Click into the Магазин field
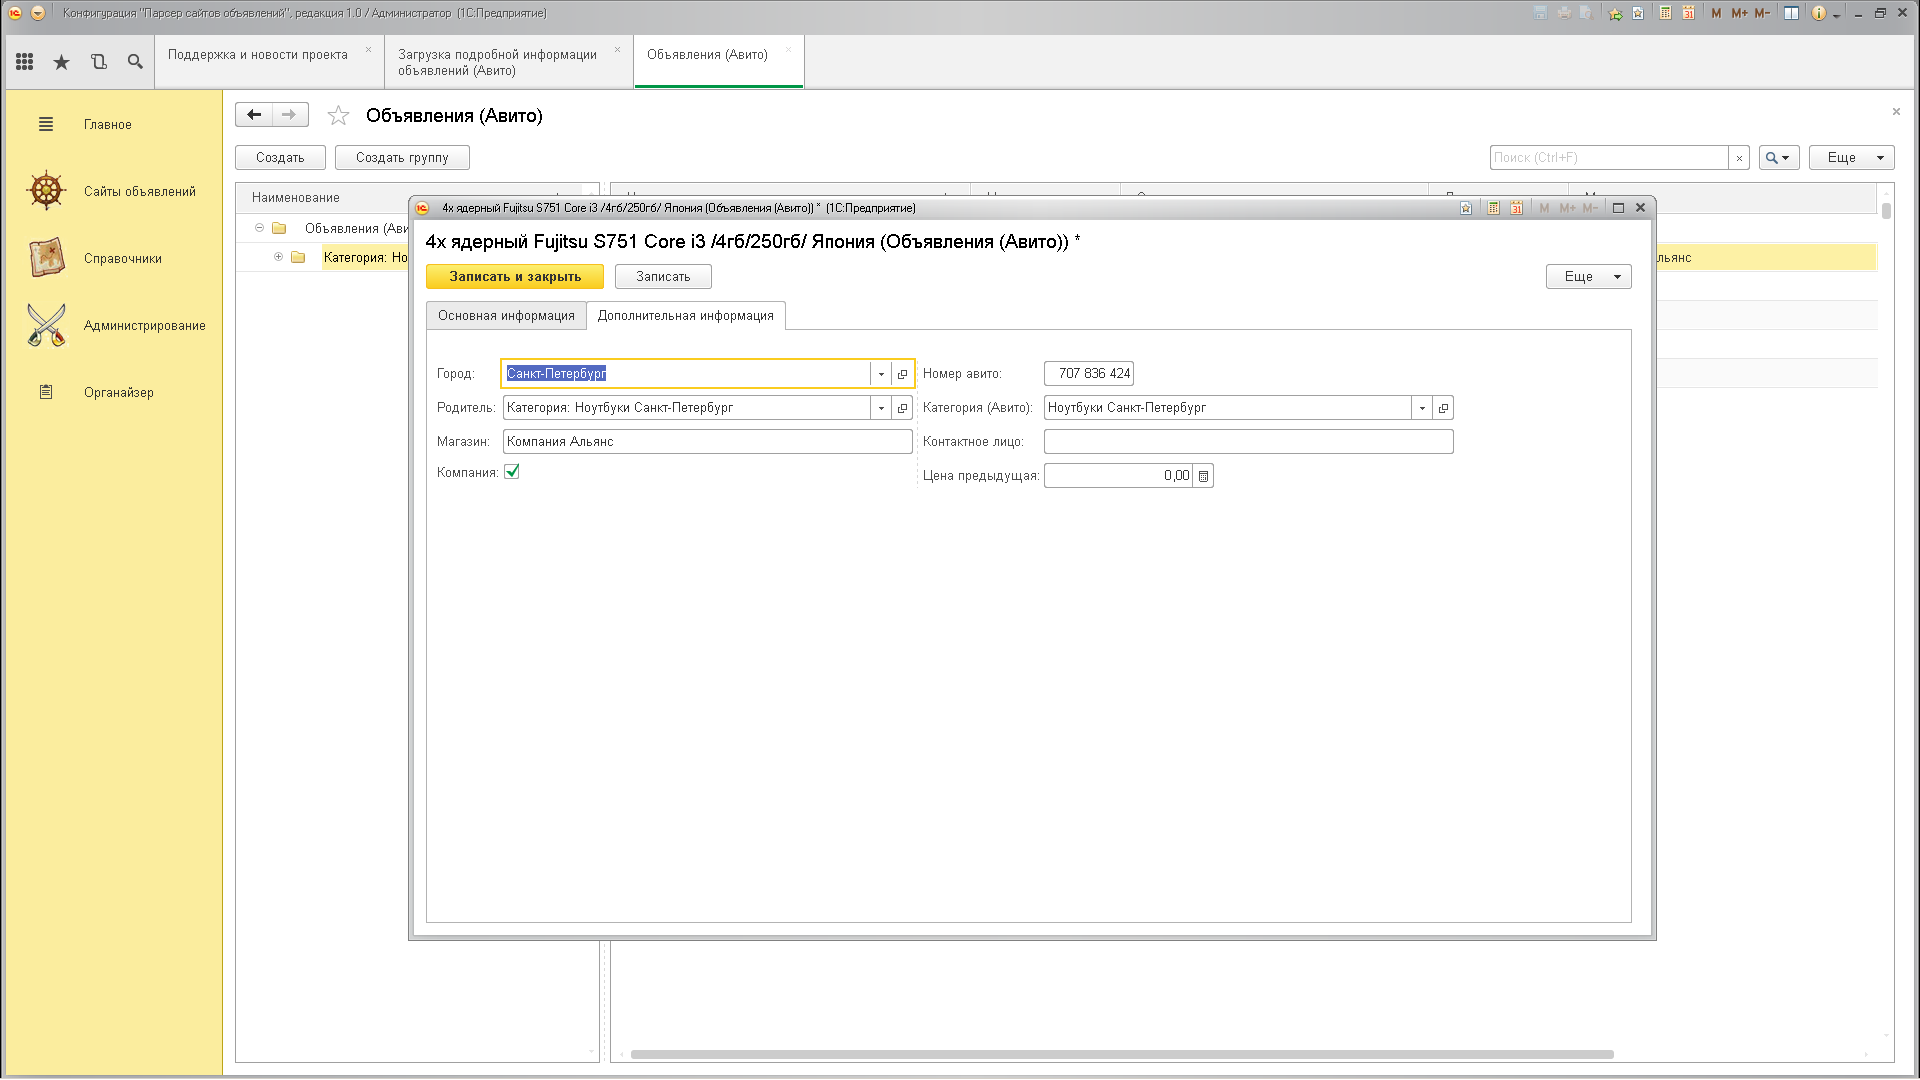This screenshot has width=1920, height=1080. pos(708,442)
